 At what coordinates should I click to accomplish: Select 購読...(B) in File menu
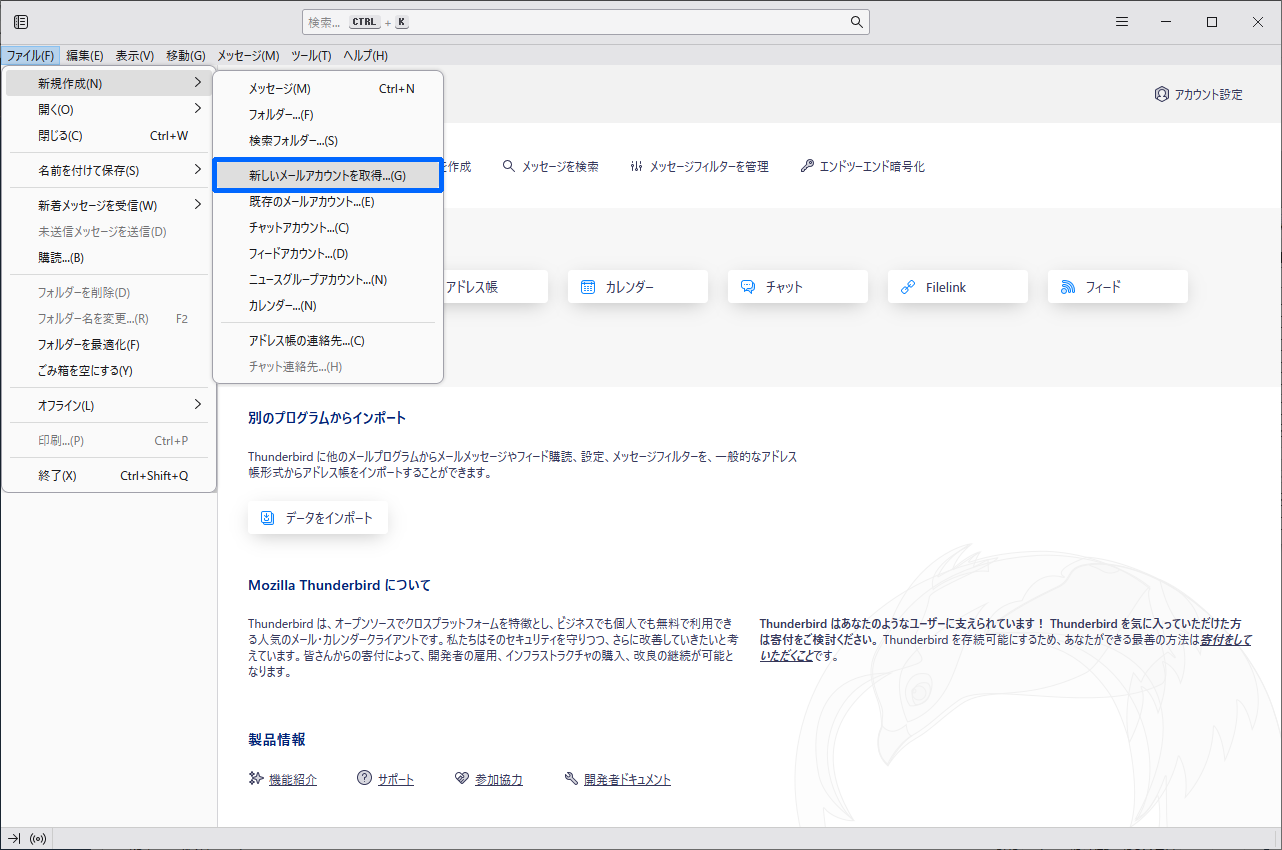click(x=111, y=258)
